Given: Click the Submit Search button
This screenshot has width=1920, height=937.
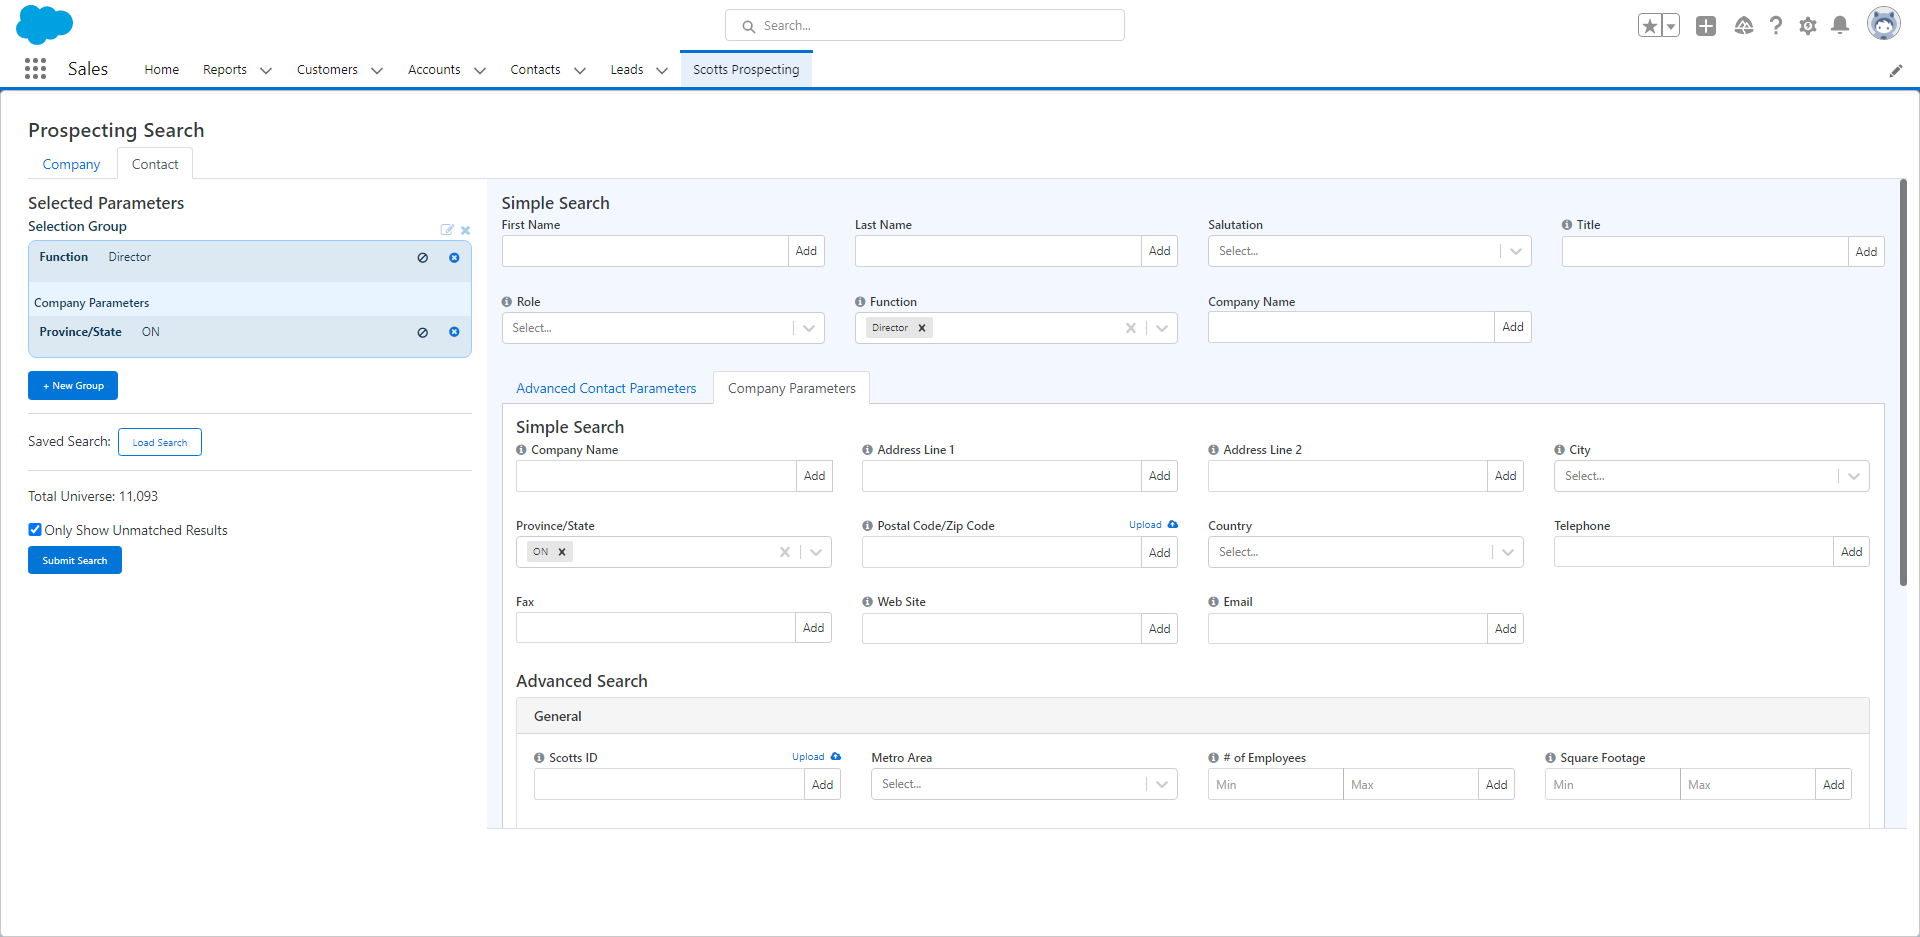Looking at the screenshot, I should coord(75,560).
